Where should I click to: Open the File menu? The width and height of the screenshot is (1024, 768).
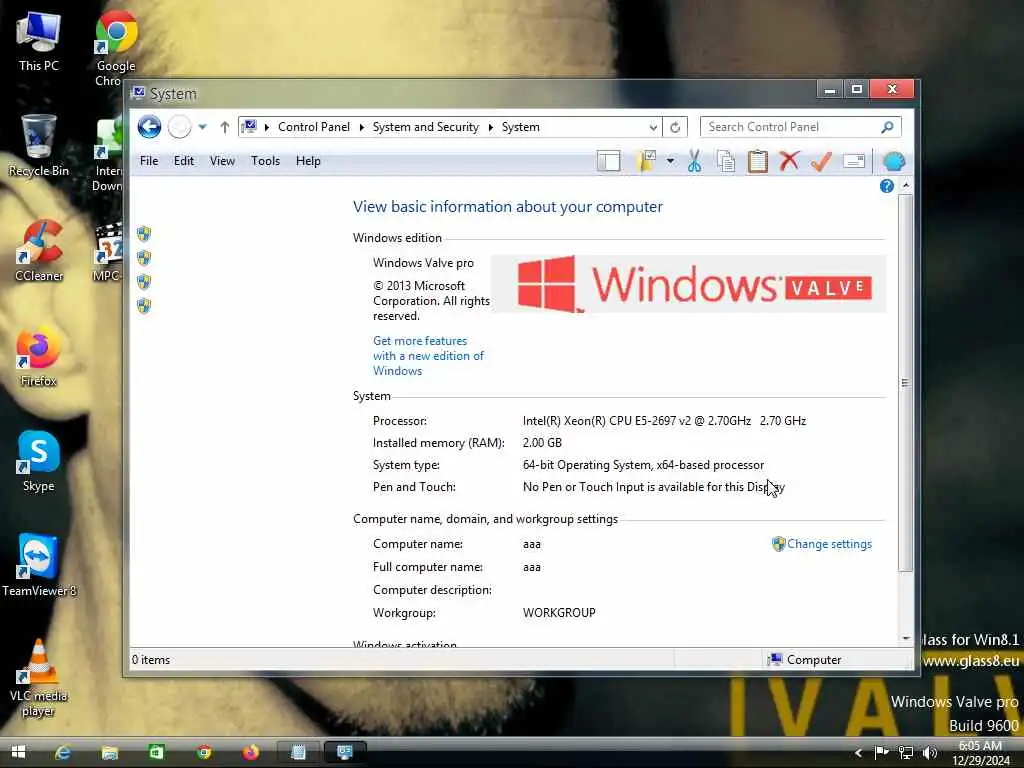[x=149, y=161]
